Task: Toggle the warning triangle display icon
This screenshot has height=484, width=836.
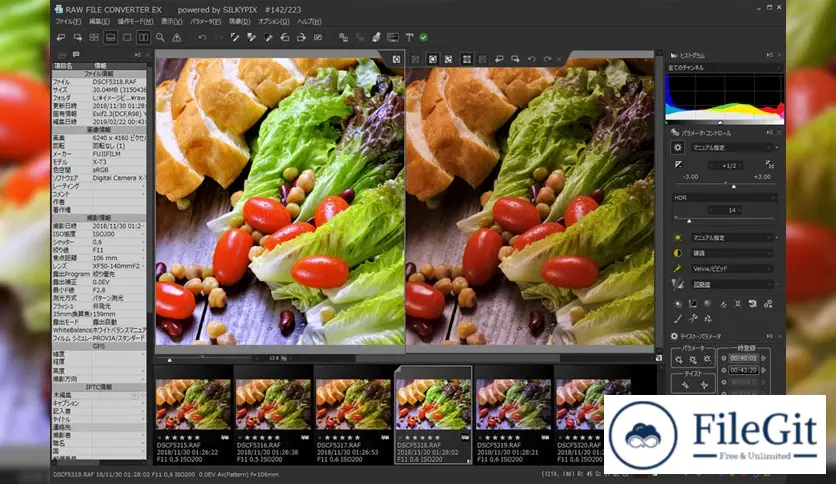Action: click(x=176, y=37)
